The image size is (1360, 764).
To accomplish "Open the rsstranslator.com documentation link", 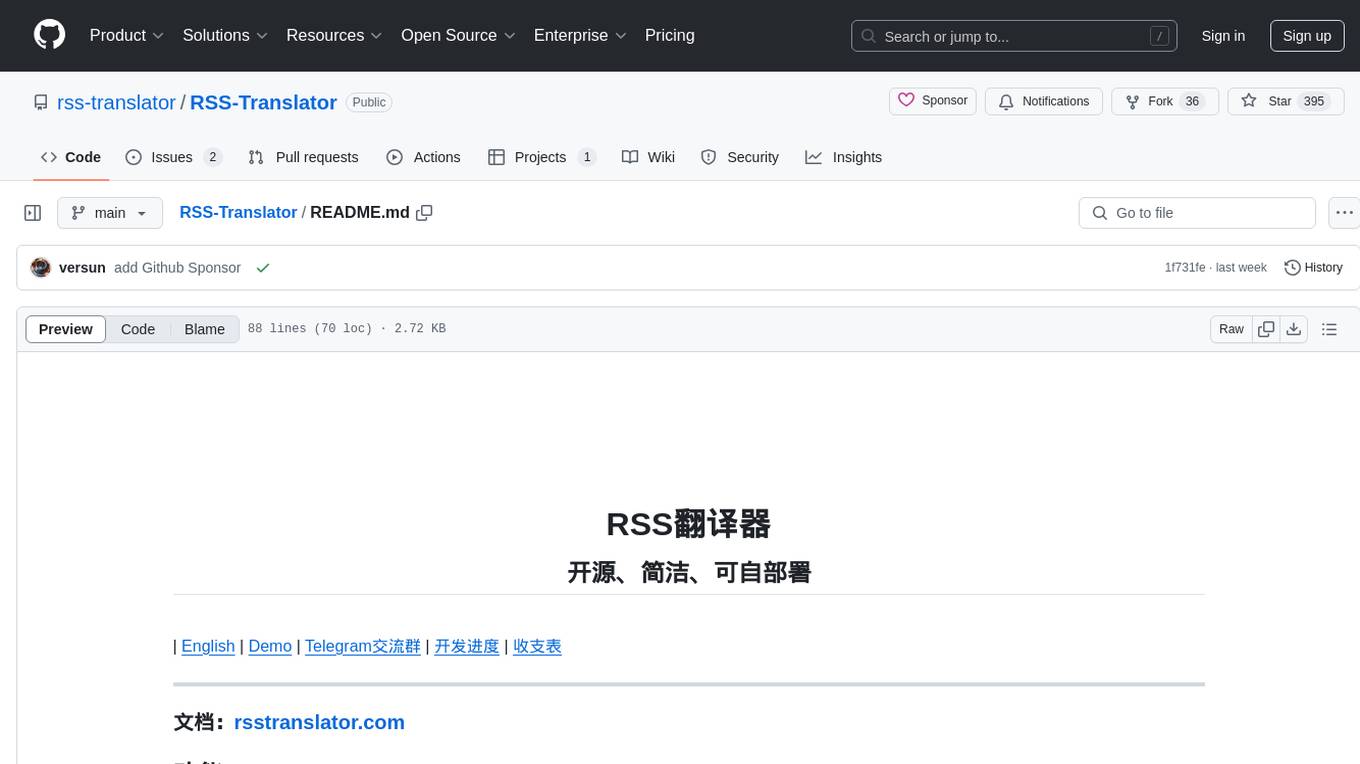I will click(319, 722).
